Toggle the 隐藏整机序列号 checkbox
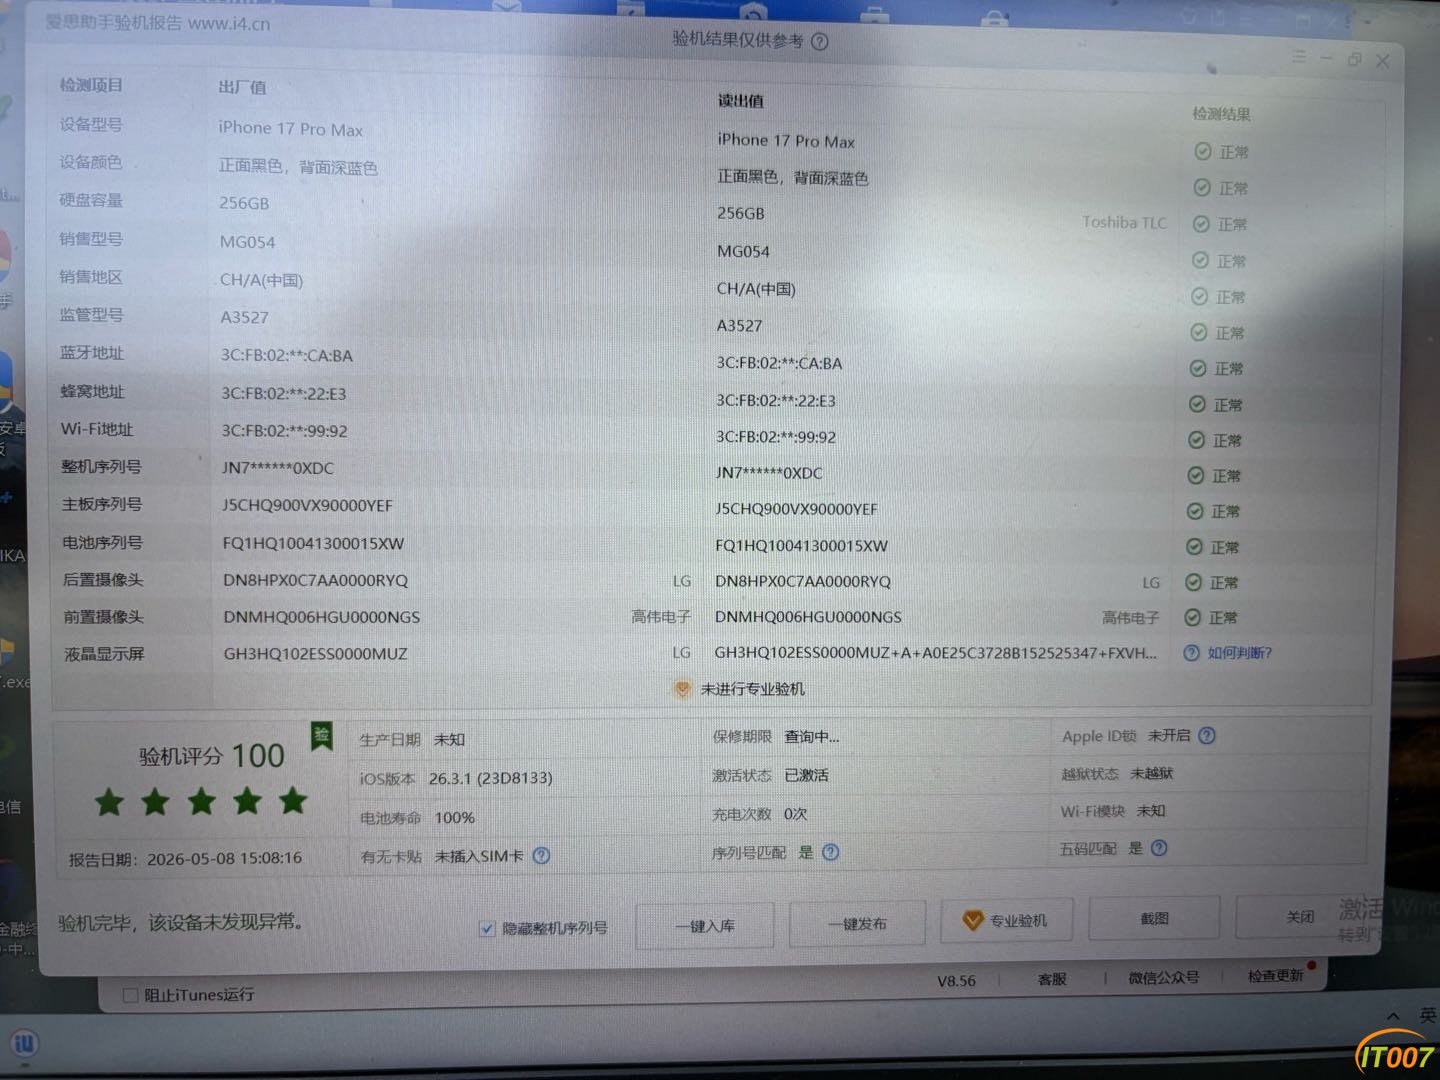Viewport: 1440px width, 1080px height. point(487,929)
